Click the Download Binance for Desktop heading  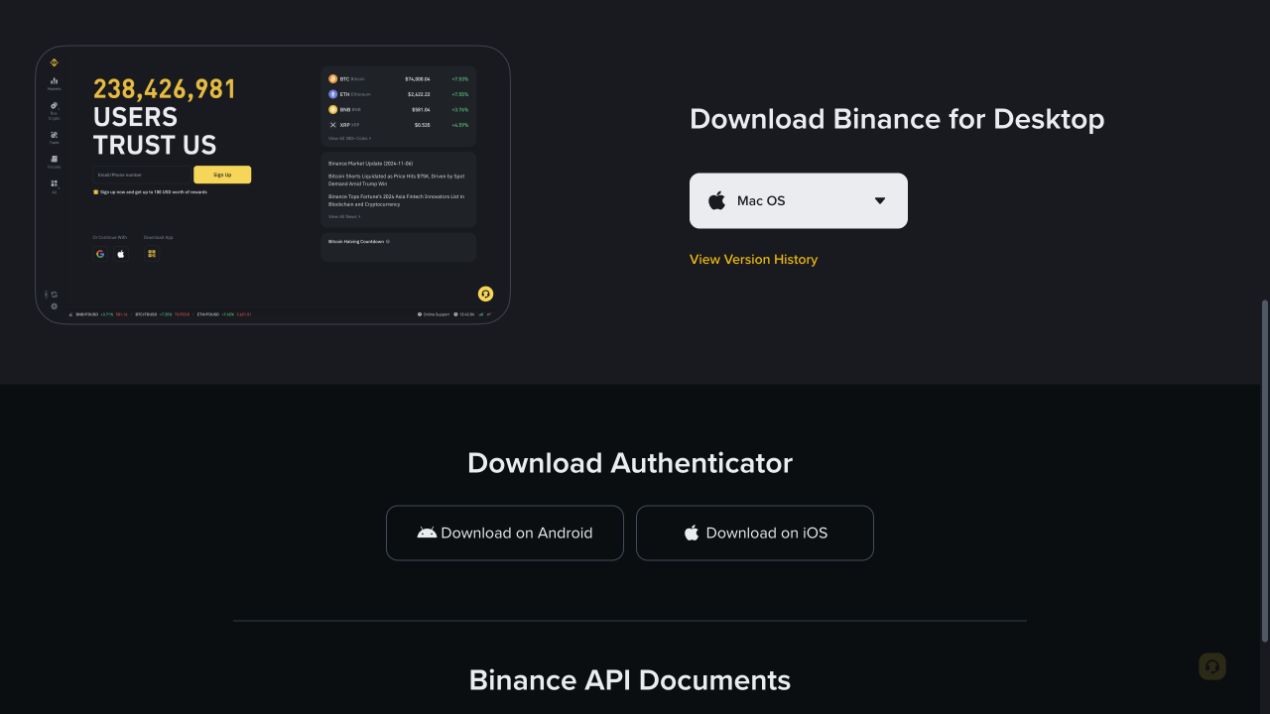(x=897, y=119)
